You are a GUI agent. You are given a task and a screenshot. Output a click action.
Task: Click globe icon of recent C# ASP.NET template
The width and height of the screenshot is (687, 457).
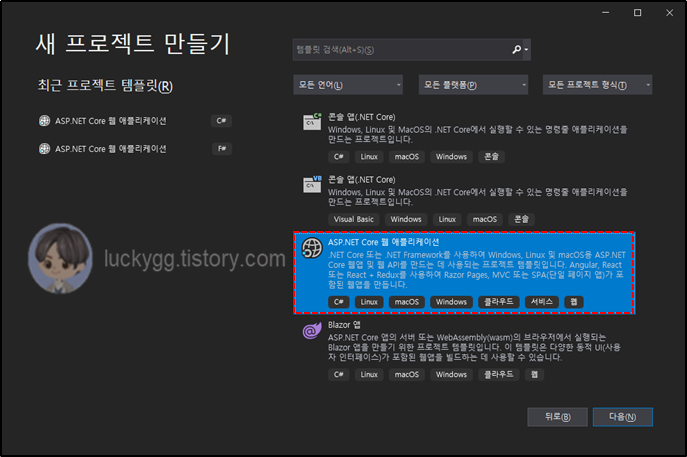[44, 120]
